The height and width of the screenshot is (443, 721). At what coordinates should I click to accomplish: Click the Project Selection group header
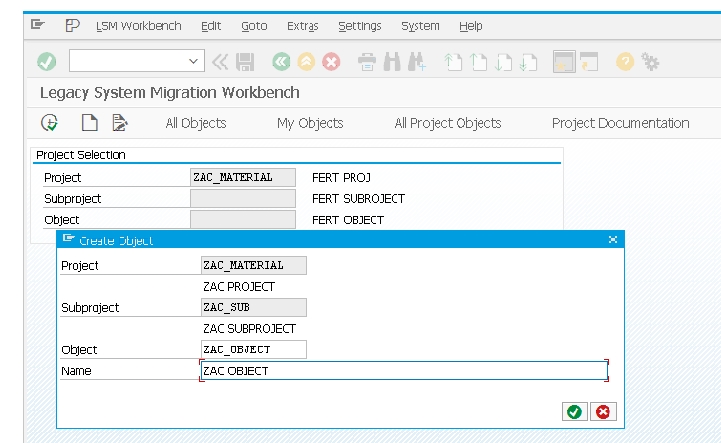tap(80, 155)
